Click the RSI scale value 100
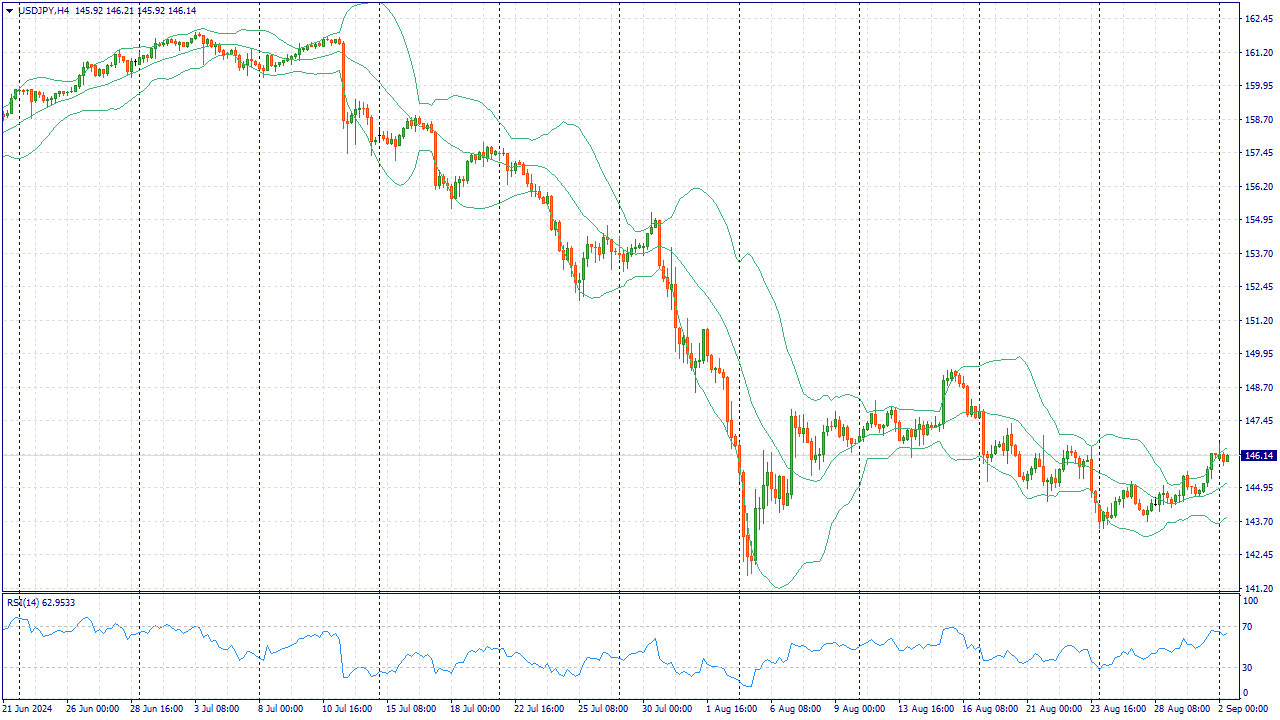 1251,601
